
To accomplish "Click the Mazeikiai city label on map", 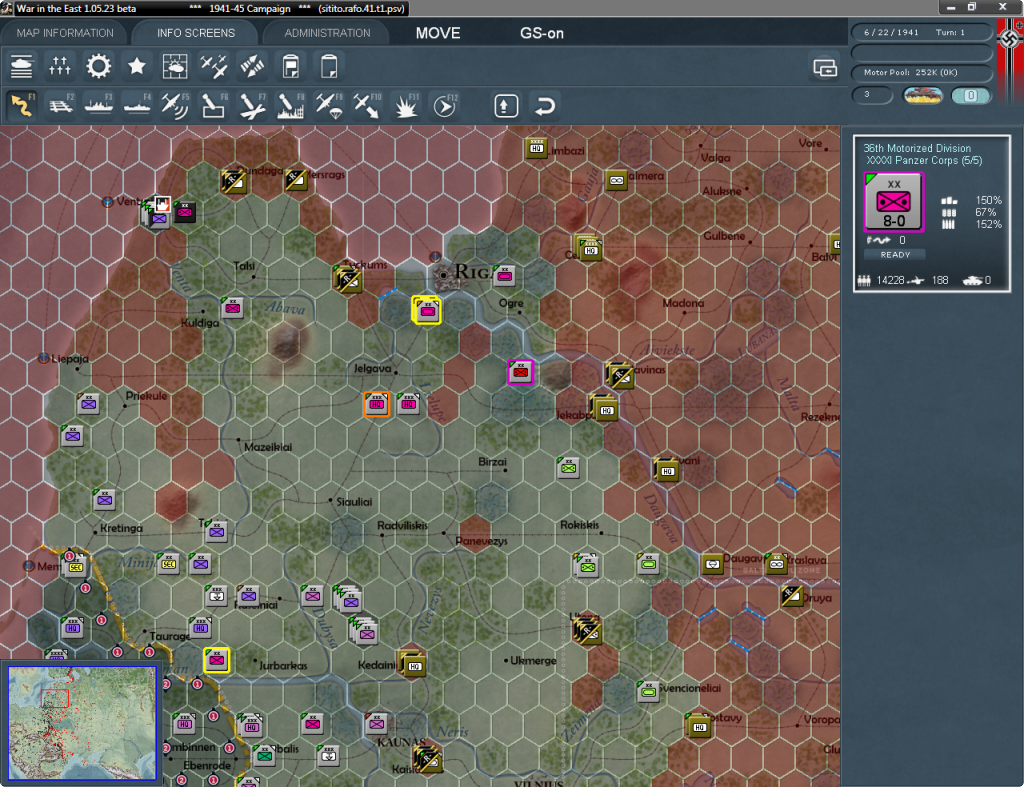I will point(268,447).
